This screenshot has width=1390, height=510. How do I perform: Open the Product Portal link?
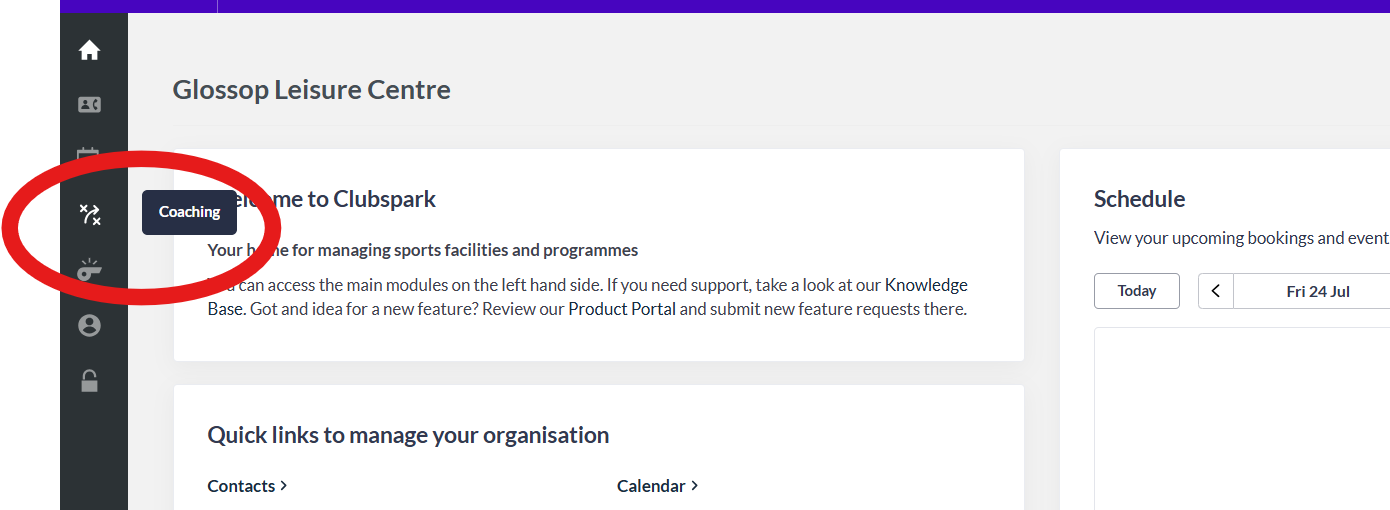coord(622,309)
